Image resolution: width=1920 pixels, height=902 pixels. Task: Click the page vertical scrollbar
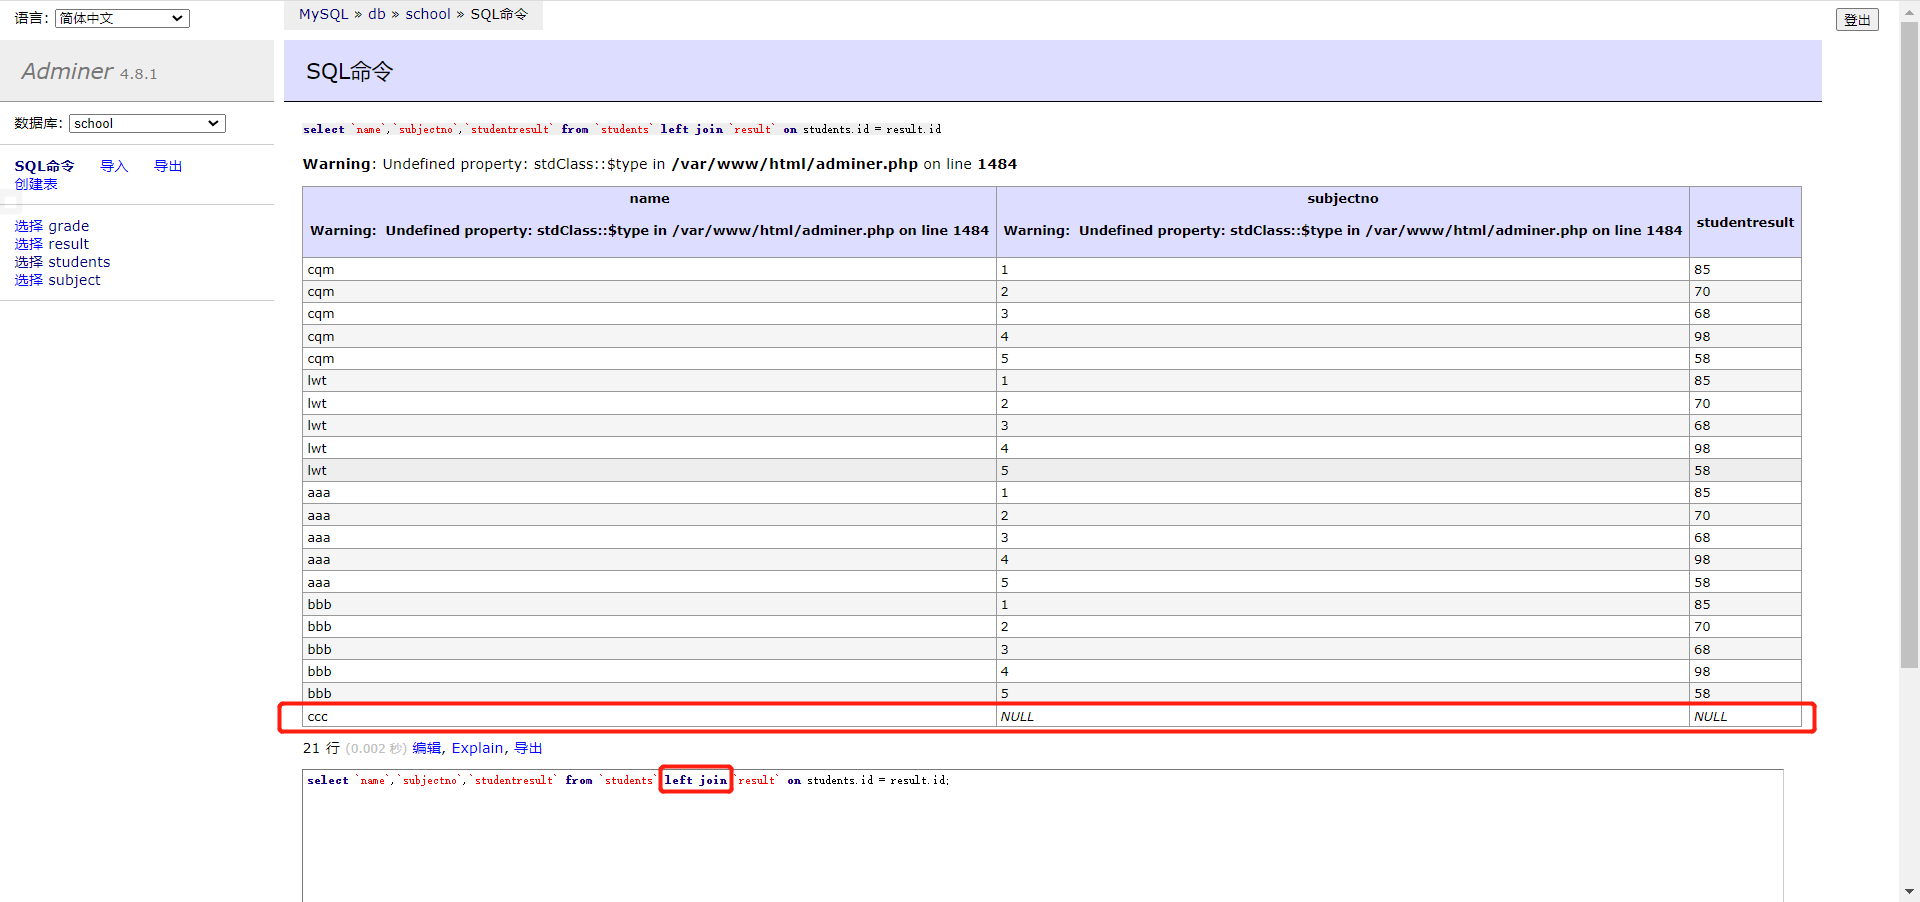point(1909,344)
